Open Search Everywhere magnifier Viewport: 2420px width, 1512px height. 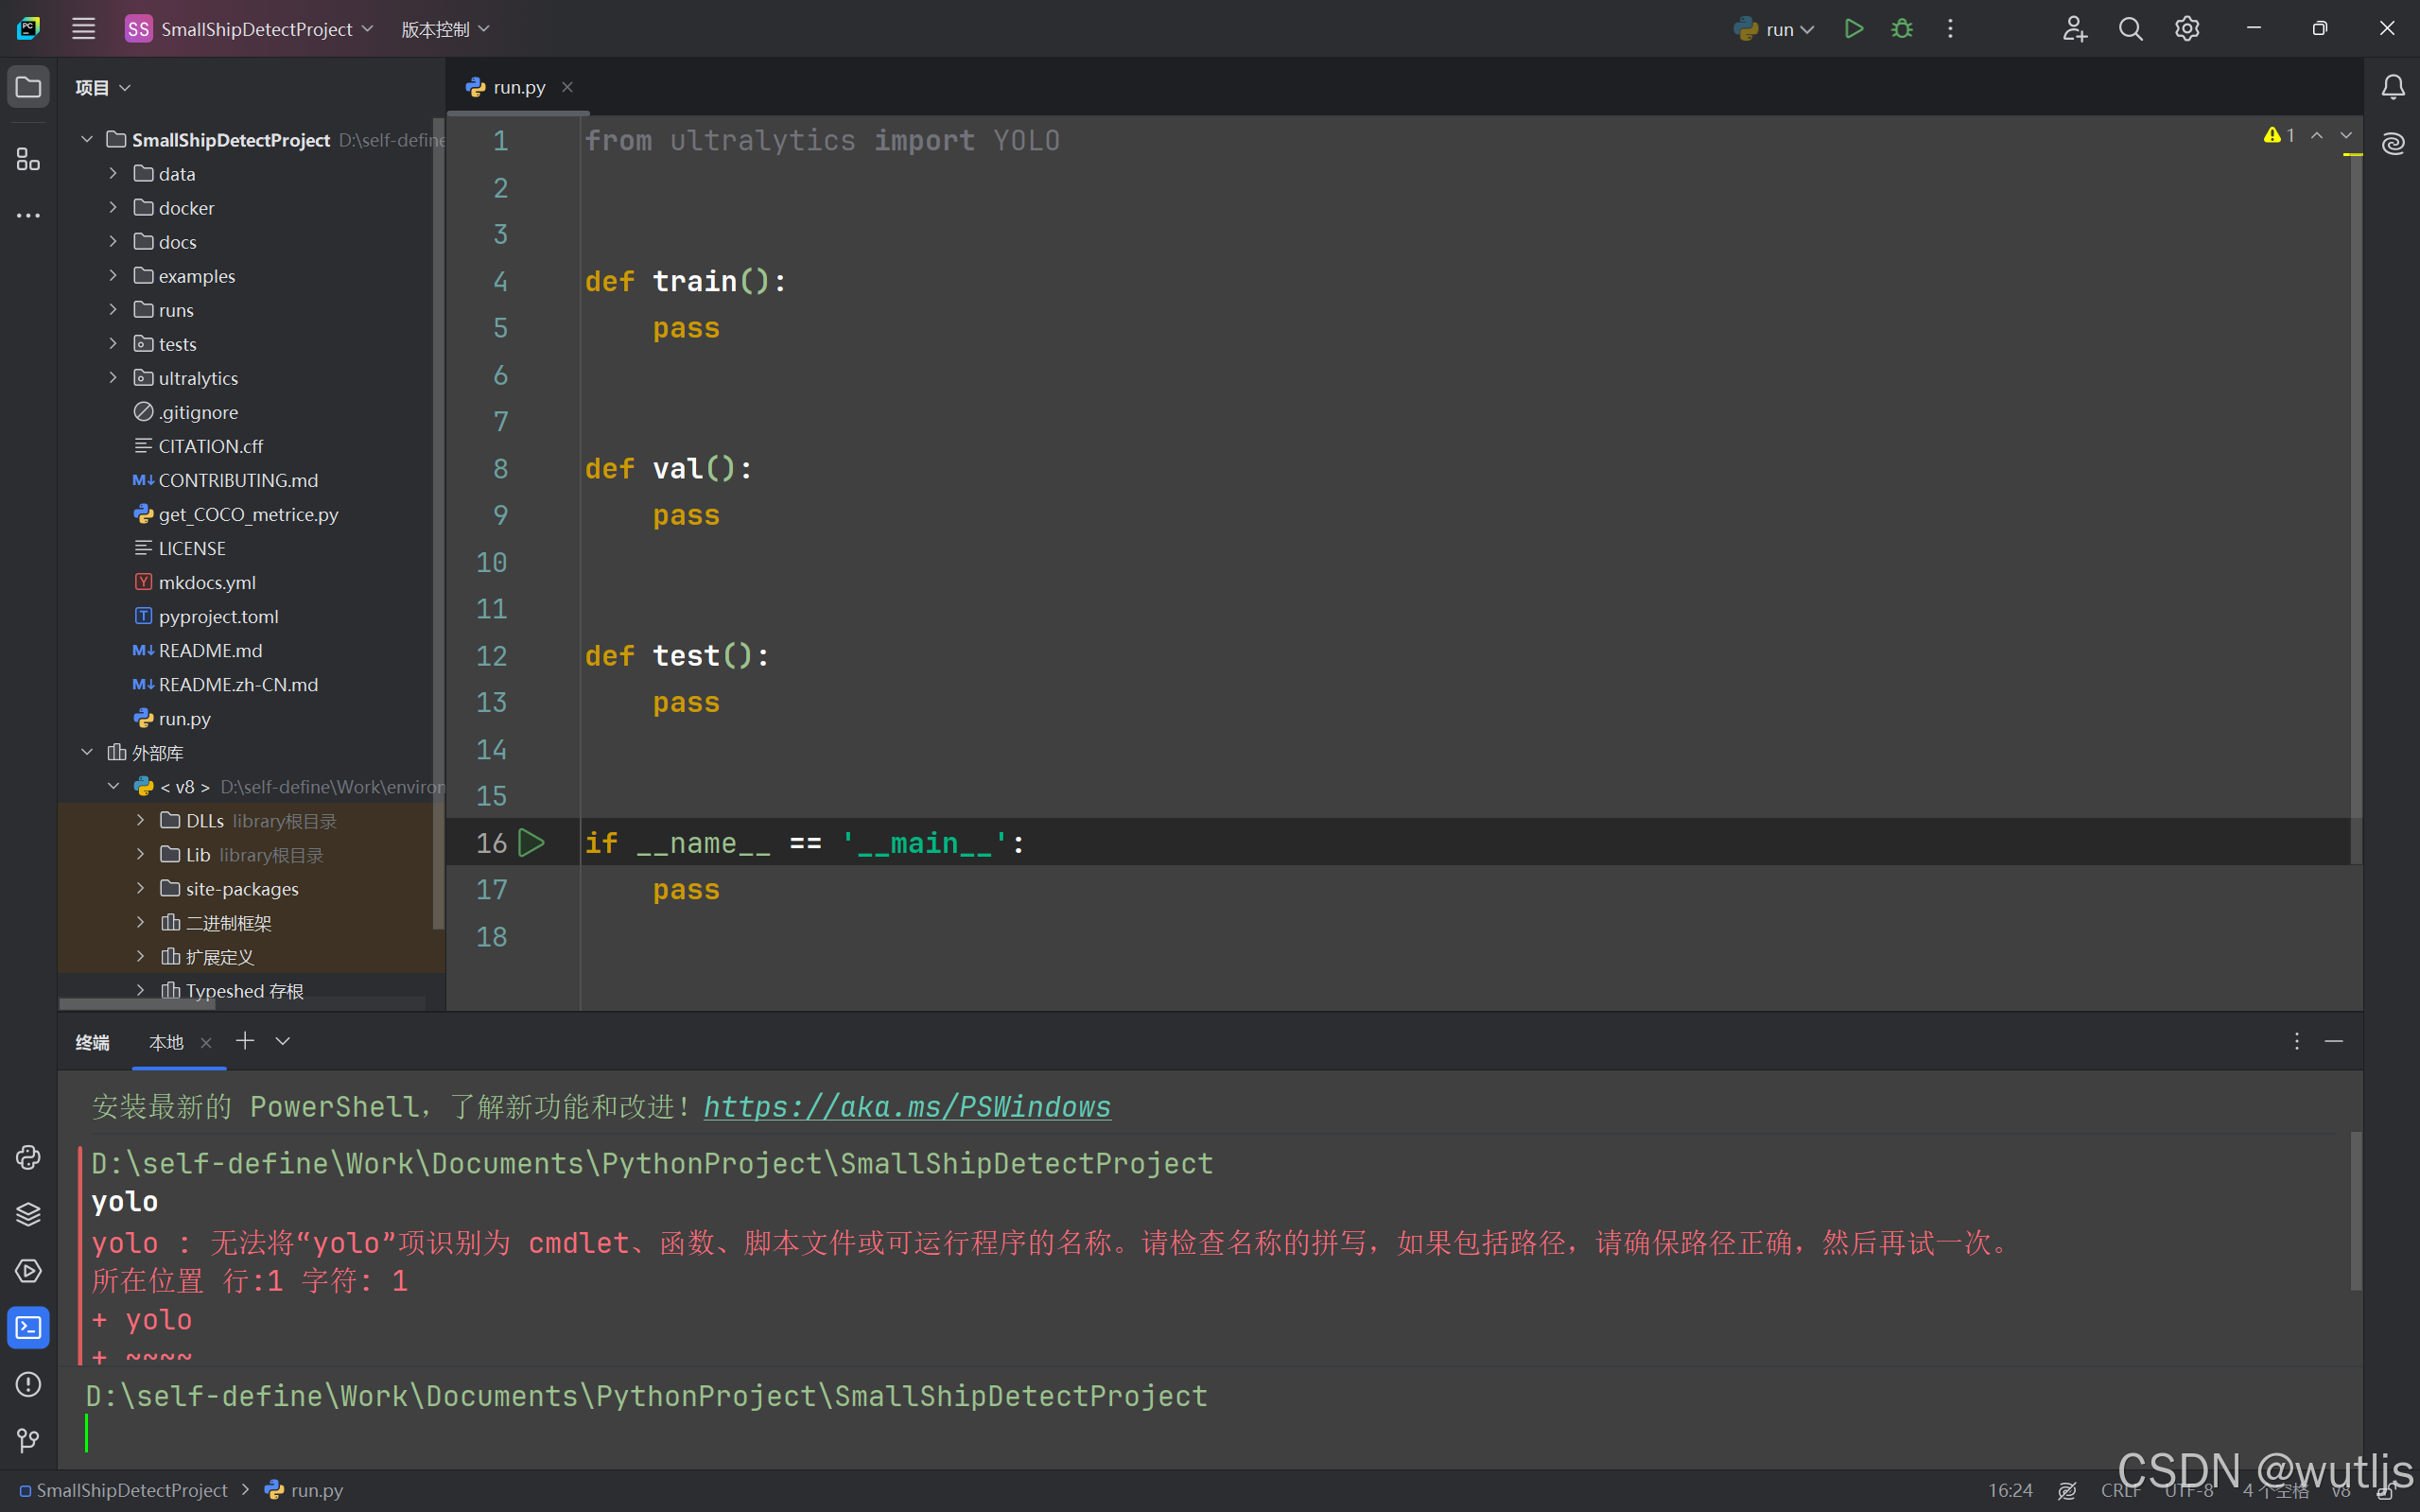pyautogui.click(x=2130, y=29)
